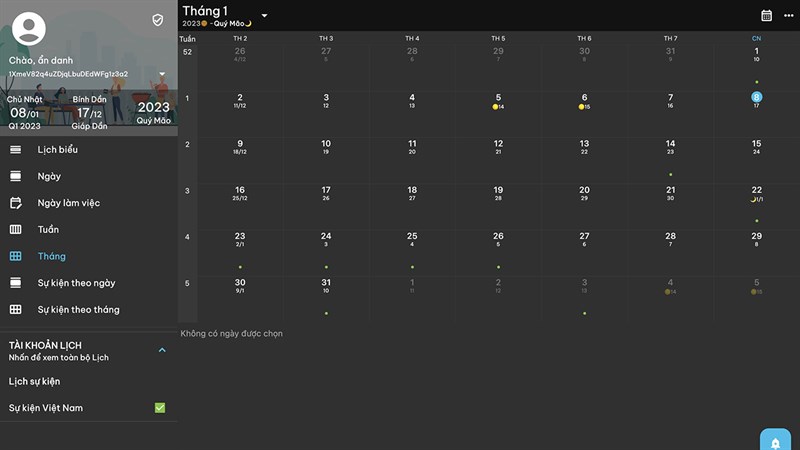Click the Tuần view icon
The width and height of the screenshot is (800, 450).
point(16,230)
